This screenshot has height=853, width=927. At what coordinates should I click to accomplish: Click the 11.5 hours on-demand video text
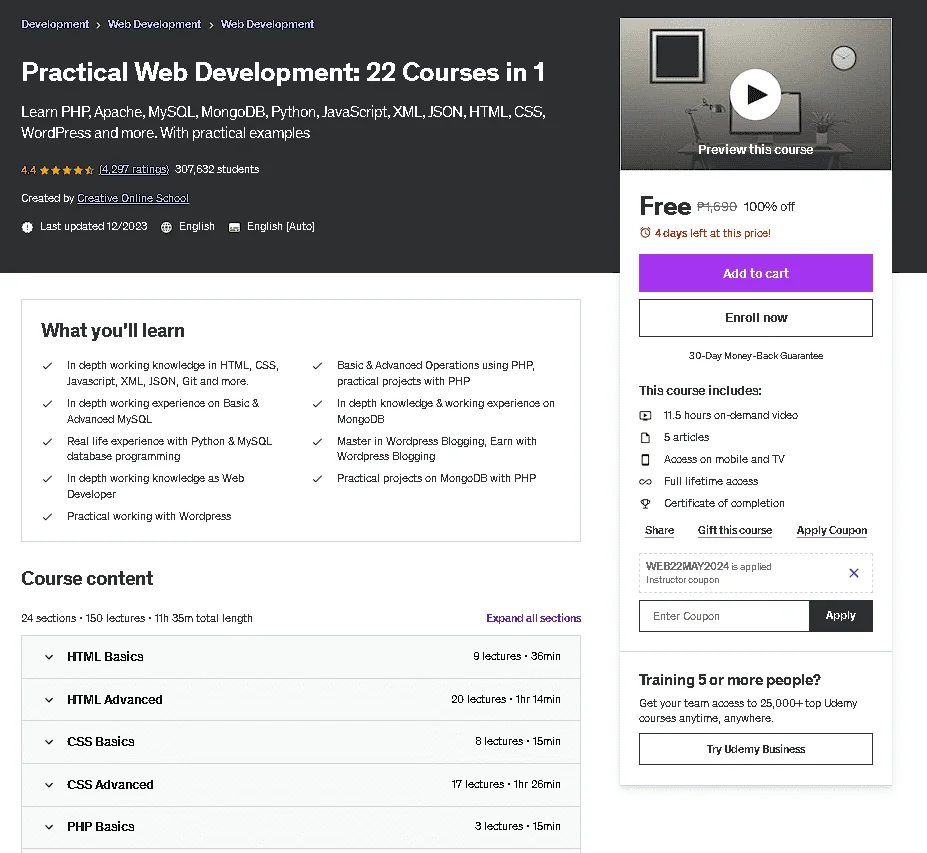(731, 415)
